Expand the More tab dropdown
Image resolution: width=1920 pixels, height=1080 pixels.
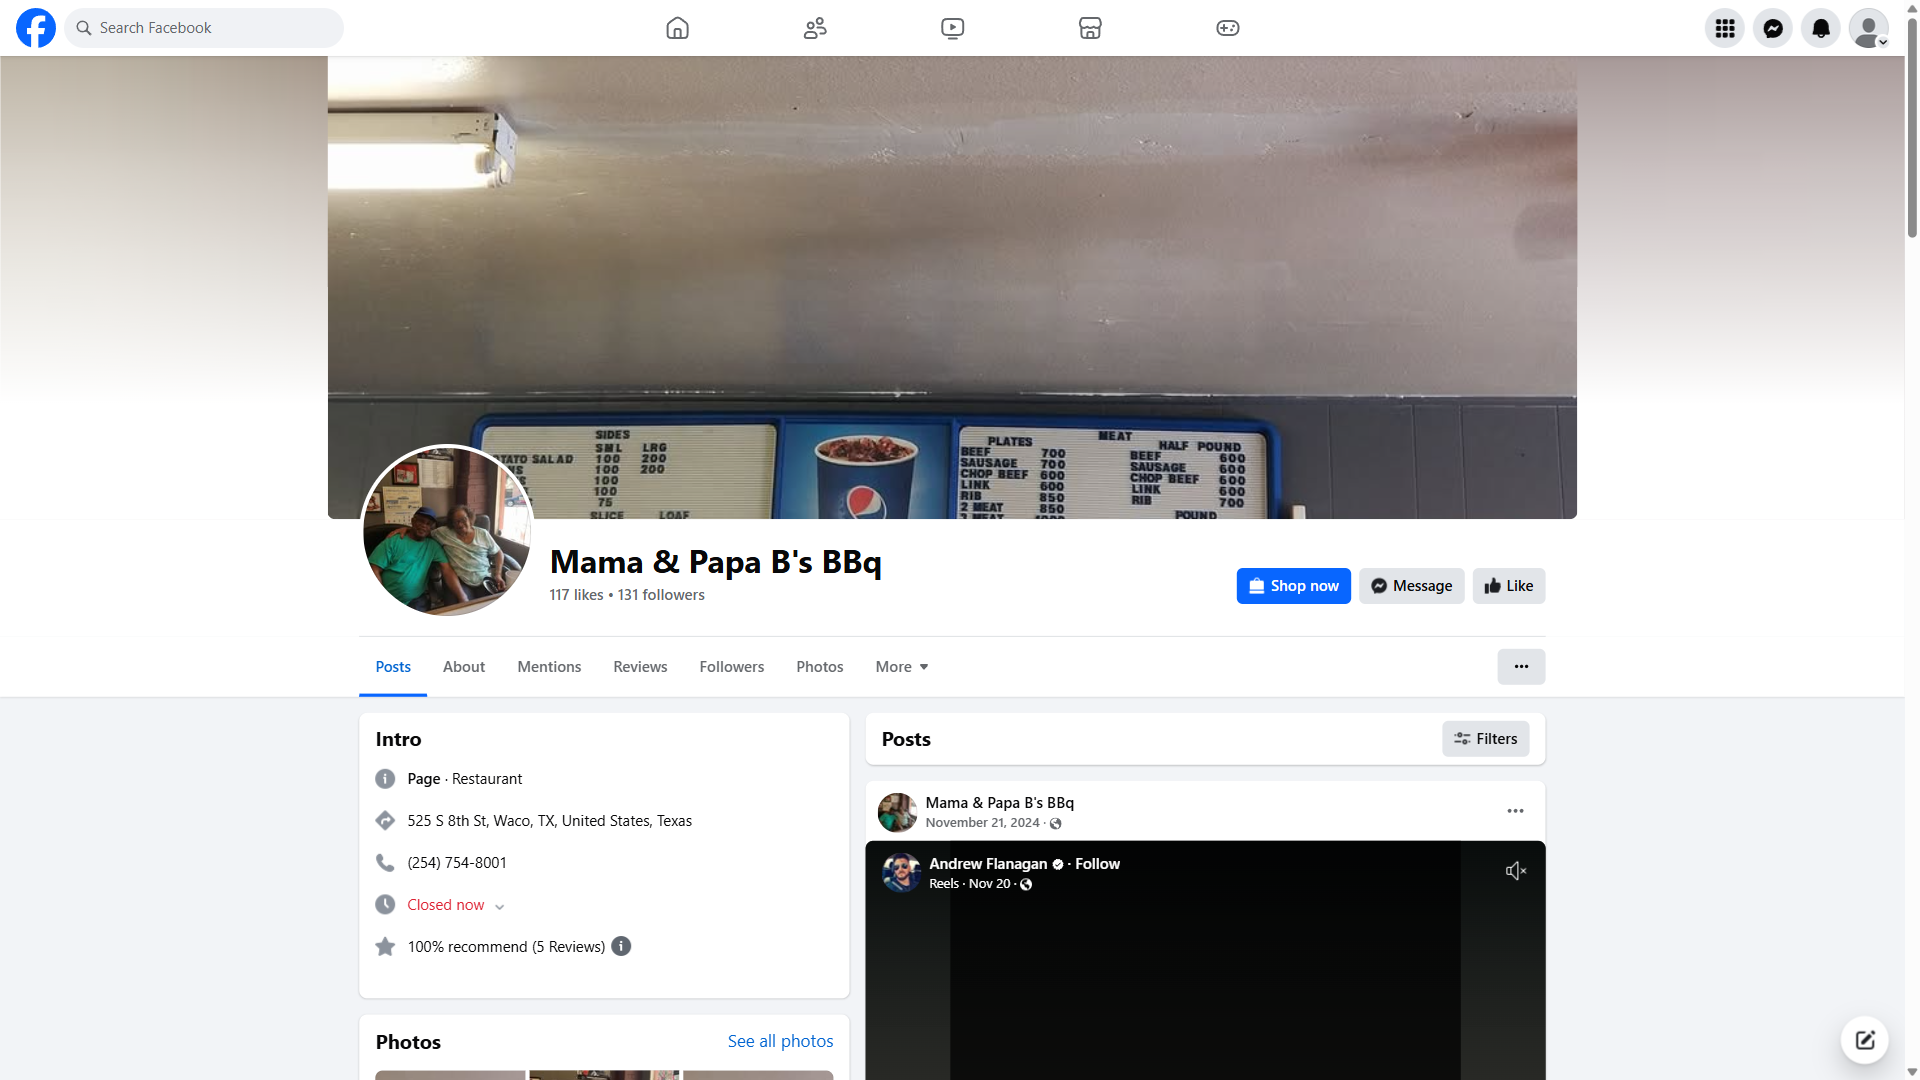[901, 667]
